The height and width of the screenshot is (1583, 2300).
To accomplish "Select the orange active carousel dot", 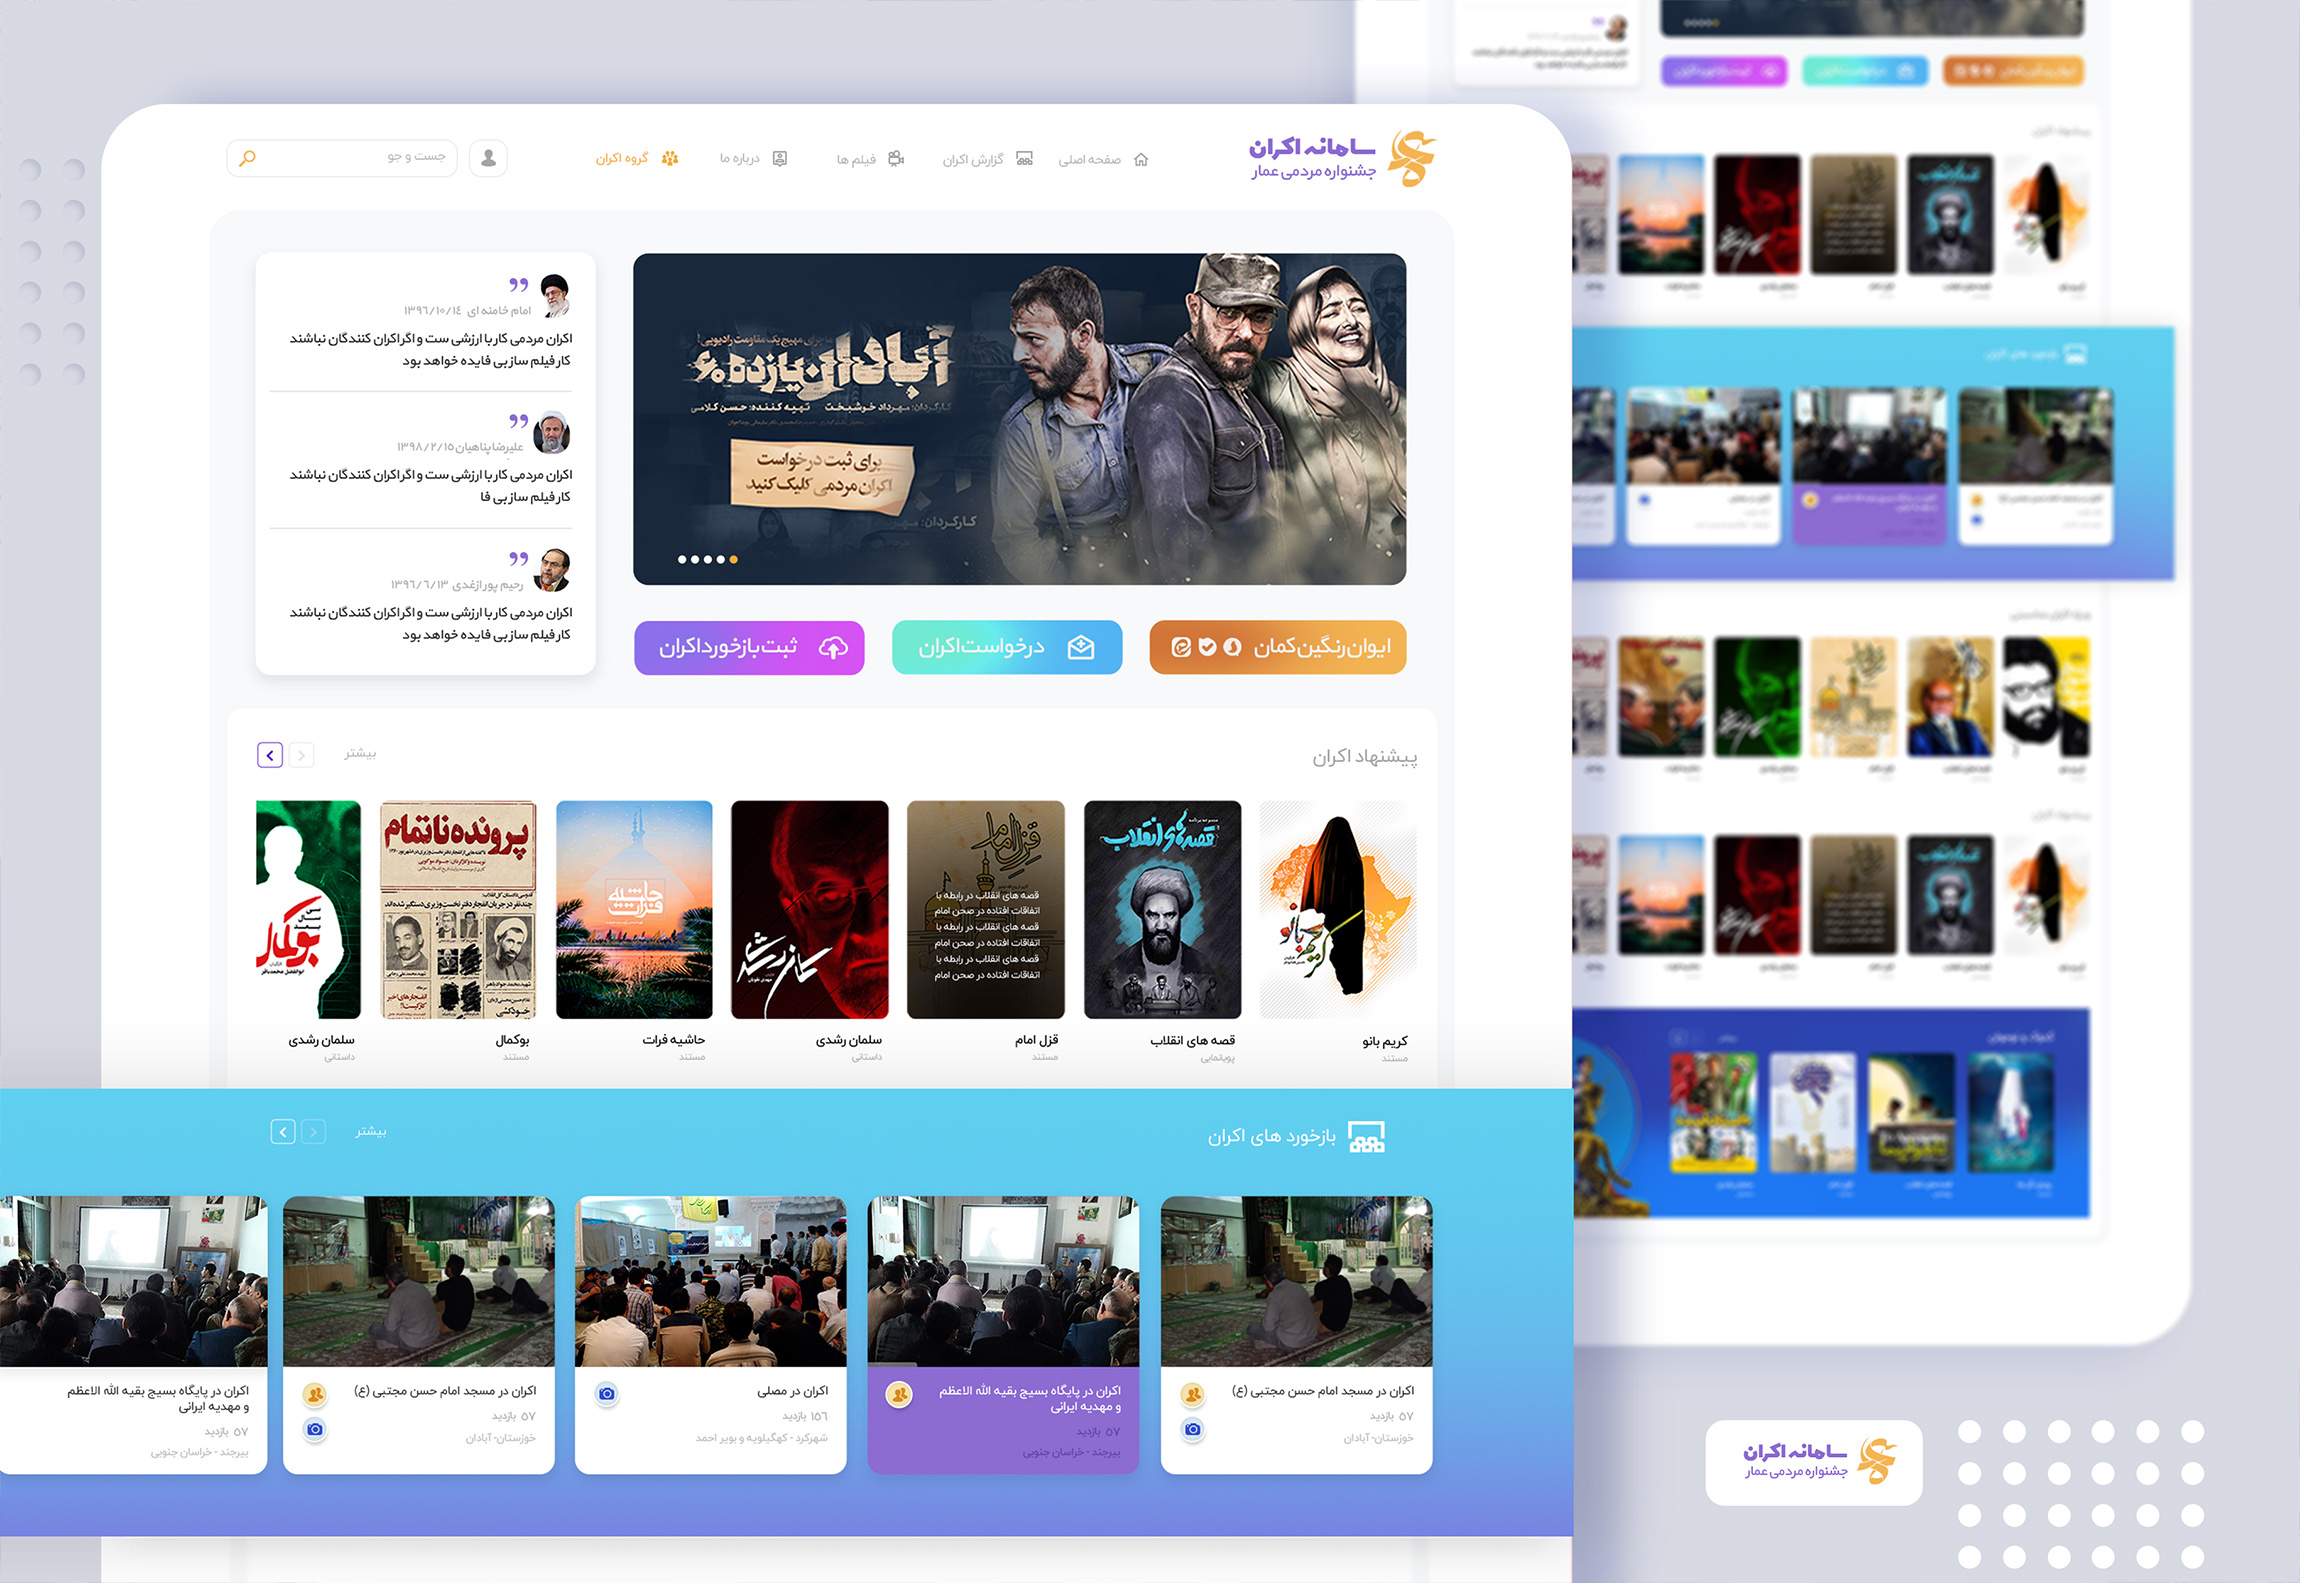I will pyautogui.click(x=734, y=560).
